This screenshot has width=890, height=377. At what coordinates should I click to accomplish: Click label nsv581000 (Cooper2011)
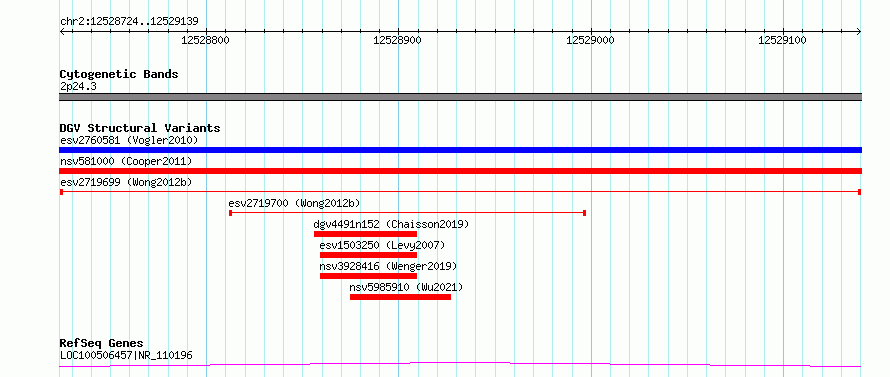click(126, 161)
